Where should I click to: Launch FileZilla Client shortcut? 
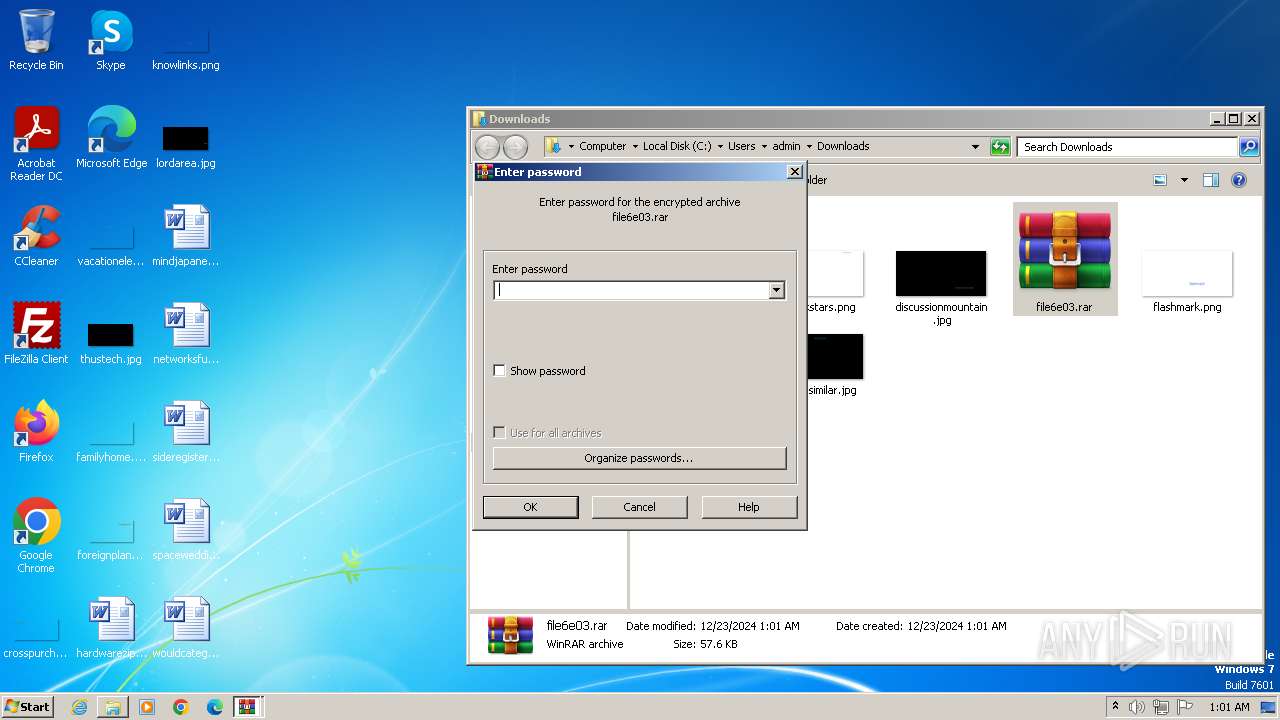coord(36,333)
